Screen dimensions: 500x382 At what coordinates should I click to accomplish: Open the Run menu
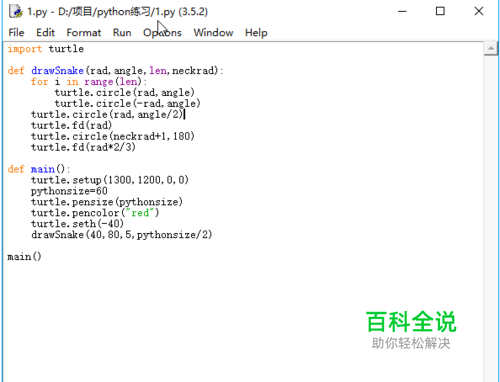[x=122, y=33]
